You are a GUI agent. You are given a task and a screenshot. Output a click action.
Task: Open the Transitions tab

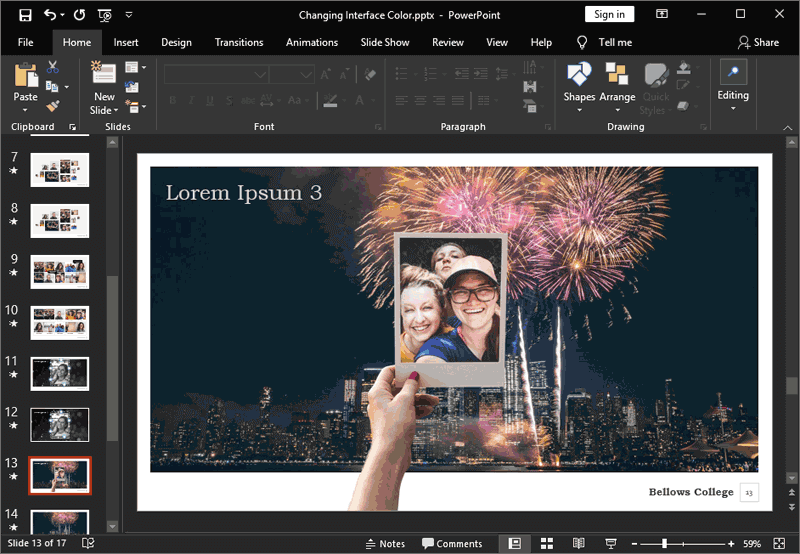coord(238,42)
